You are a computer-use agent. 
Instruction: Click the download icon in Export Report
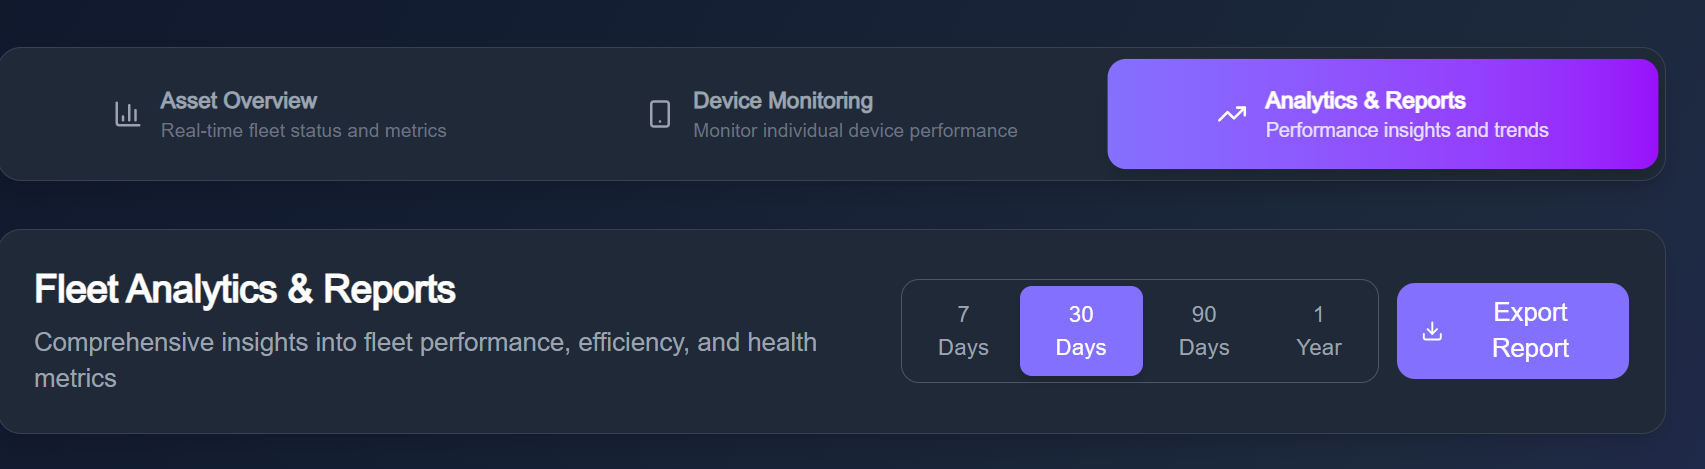(1432, 331)
